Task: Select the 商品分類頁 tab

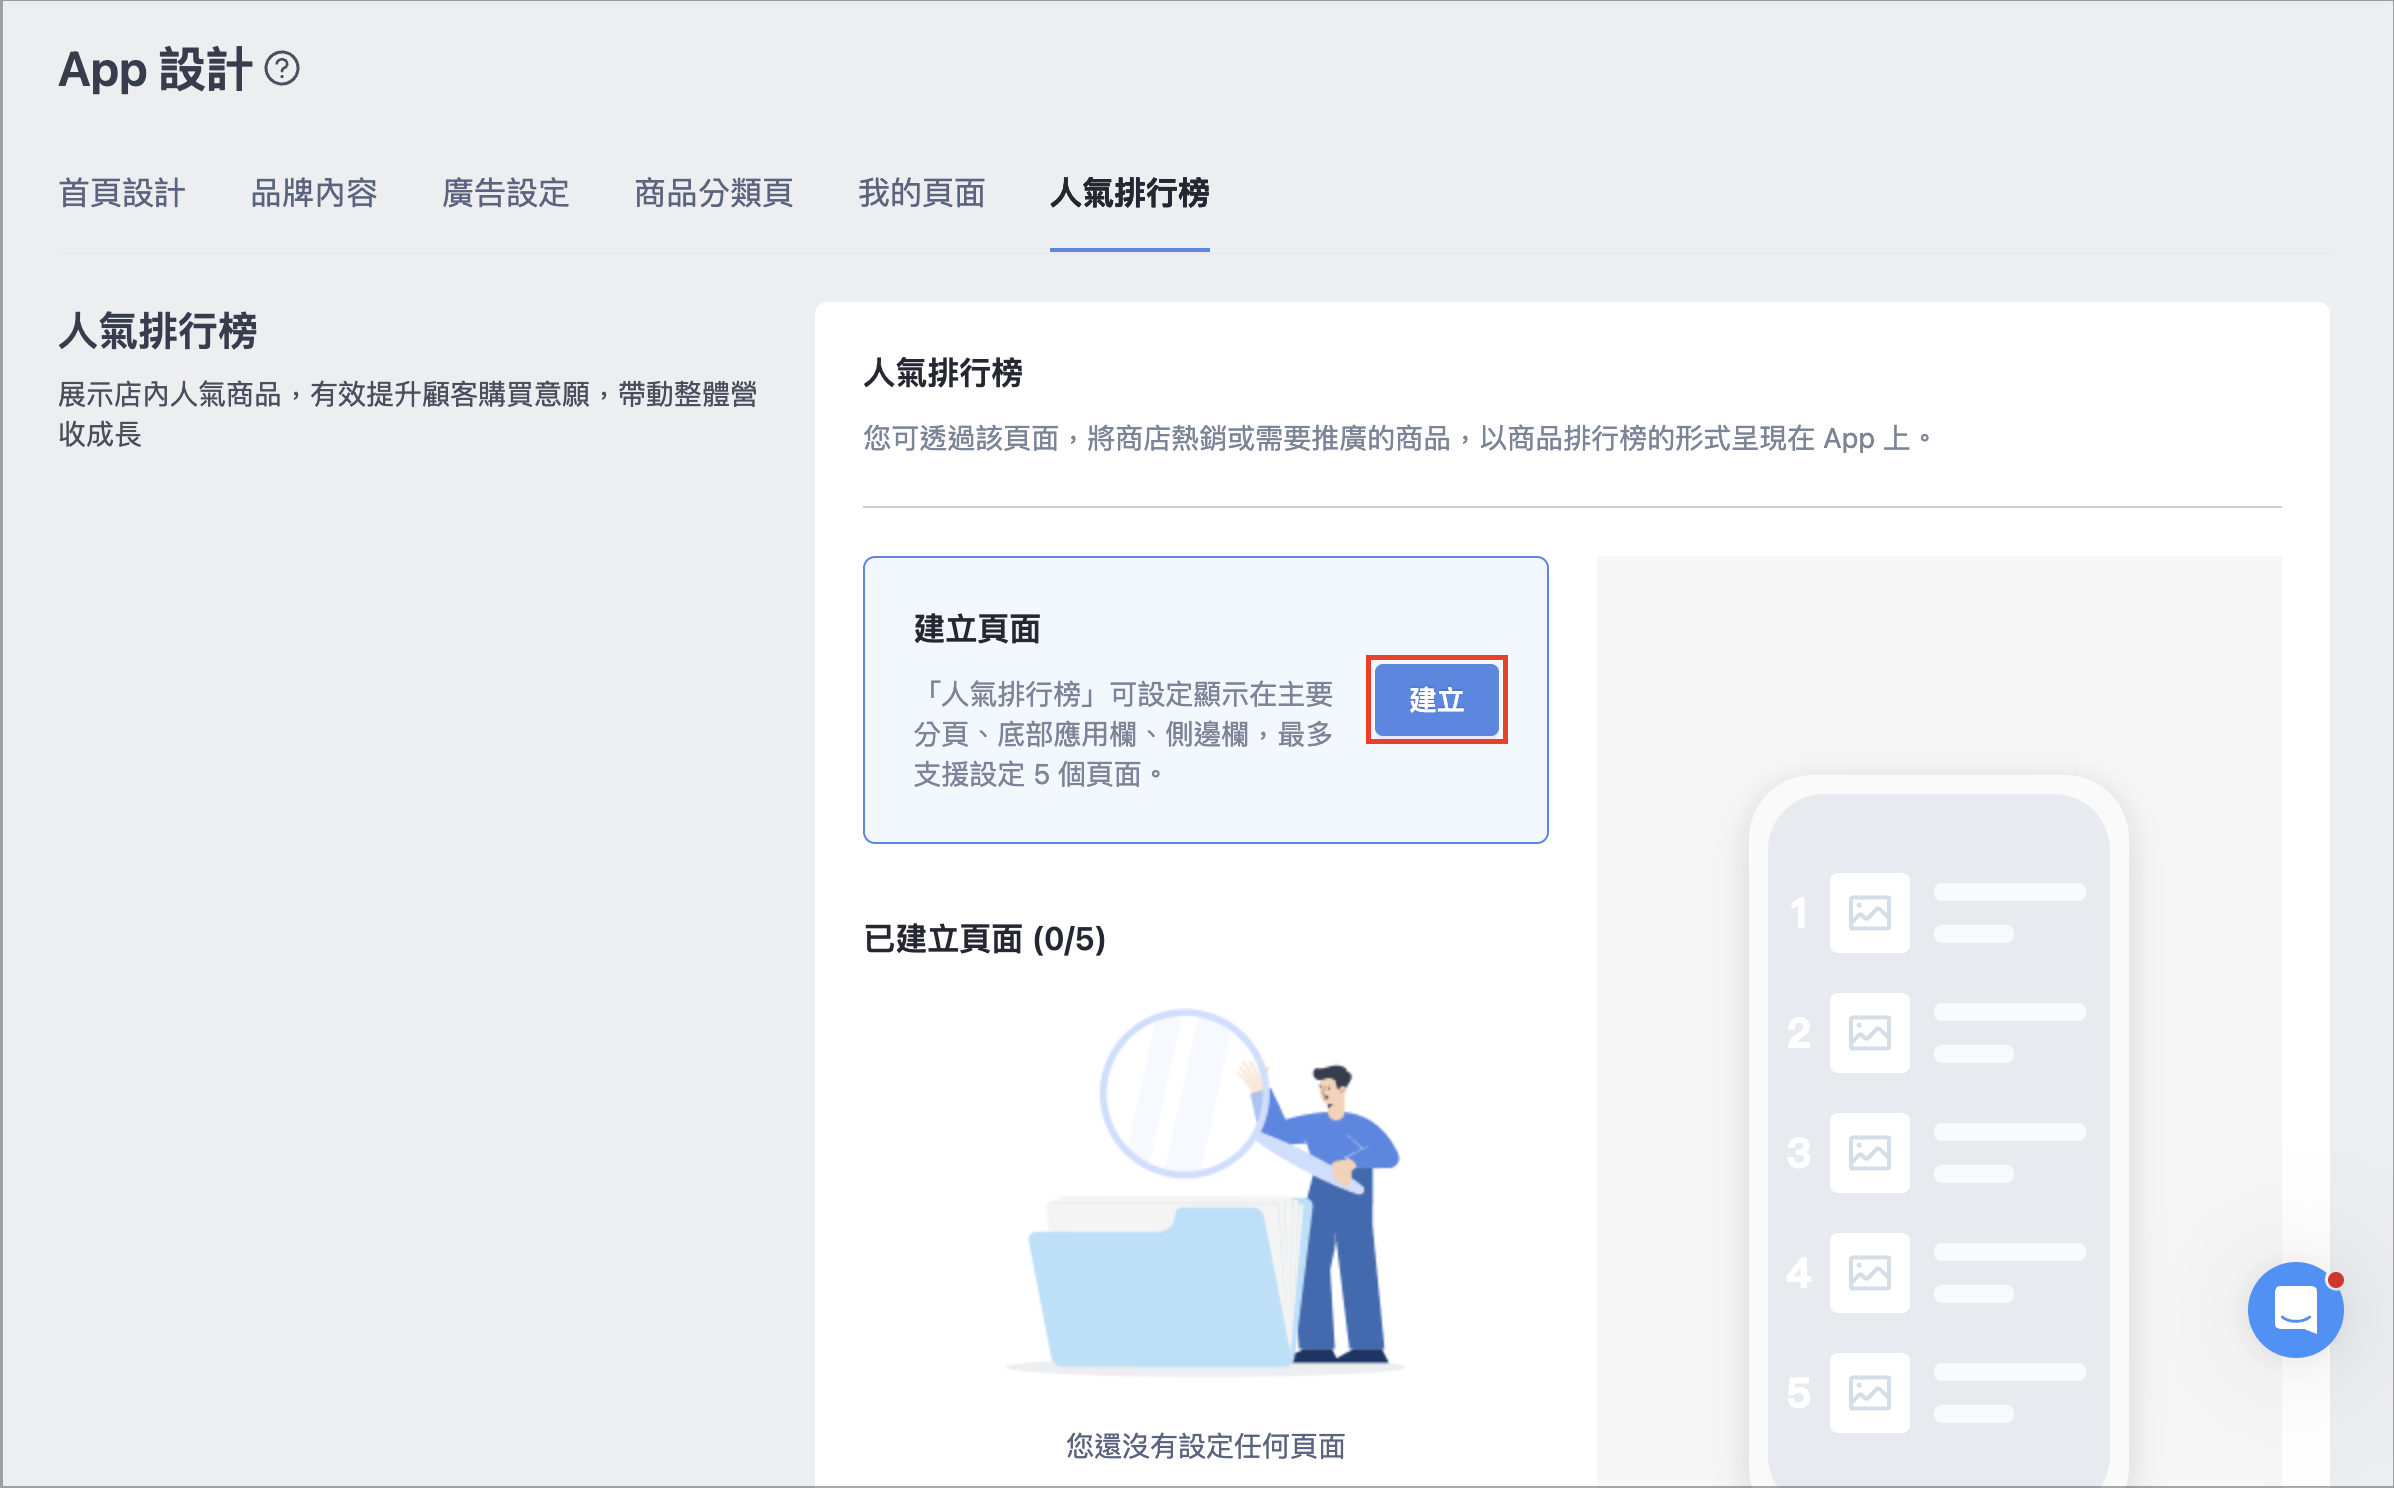Action: tap(714, 193)
